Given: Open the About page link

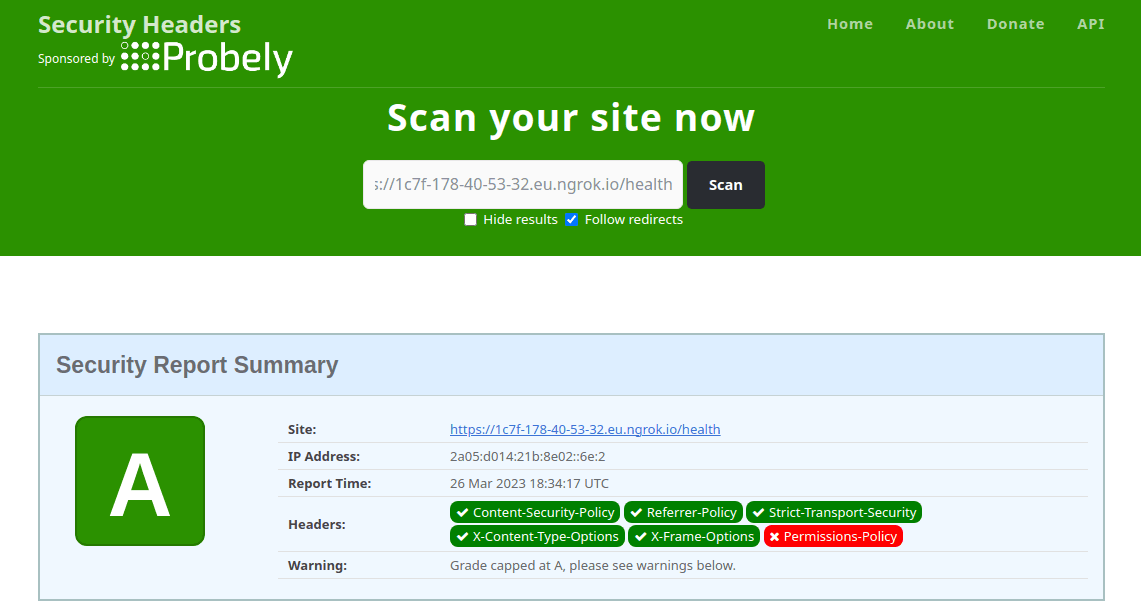Looking at the screenshot, I should click(929, 24).
